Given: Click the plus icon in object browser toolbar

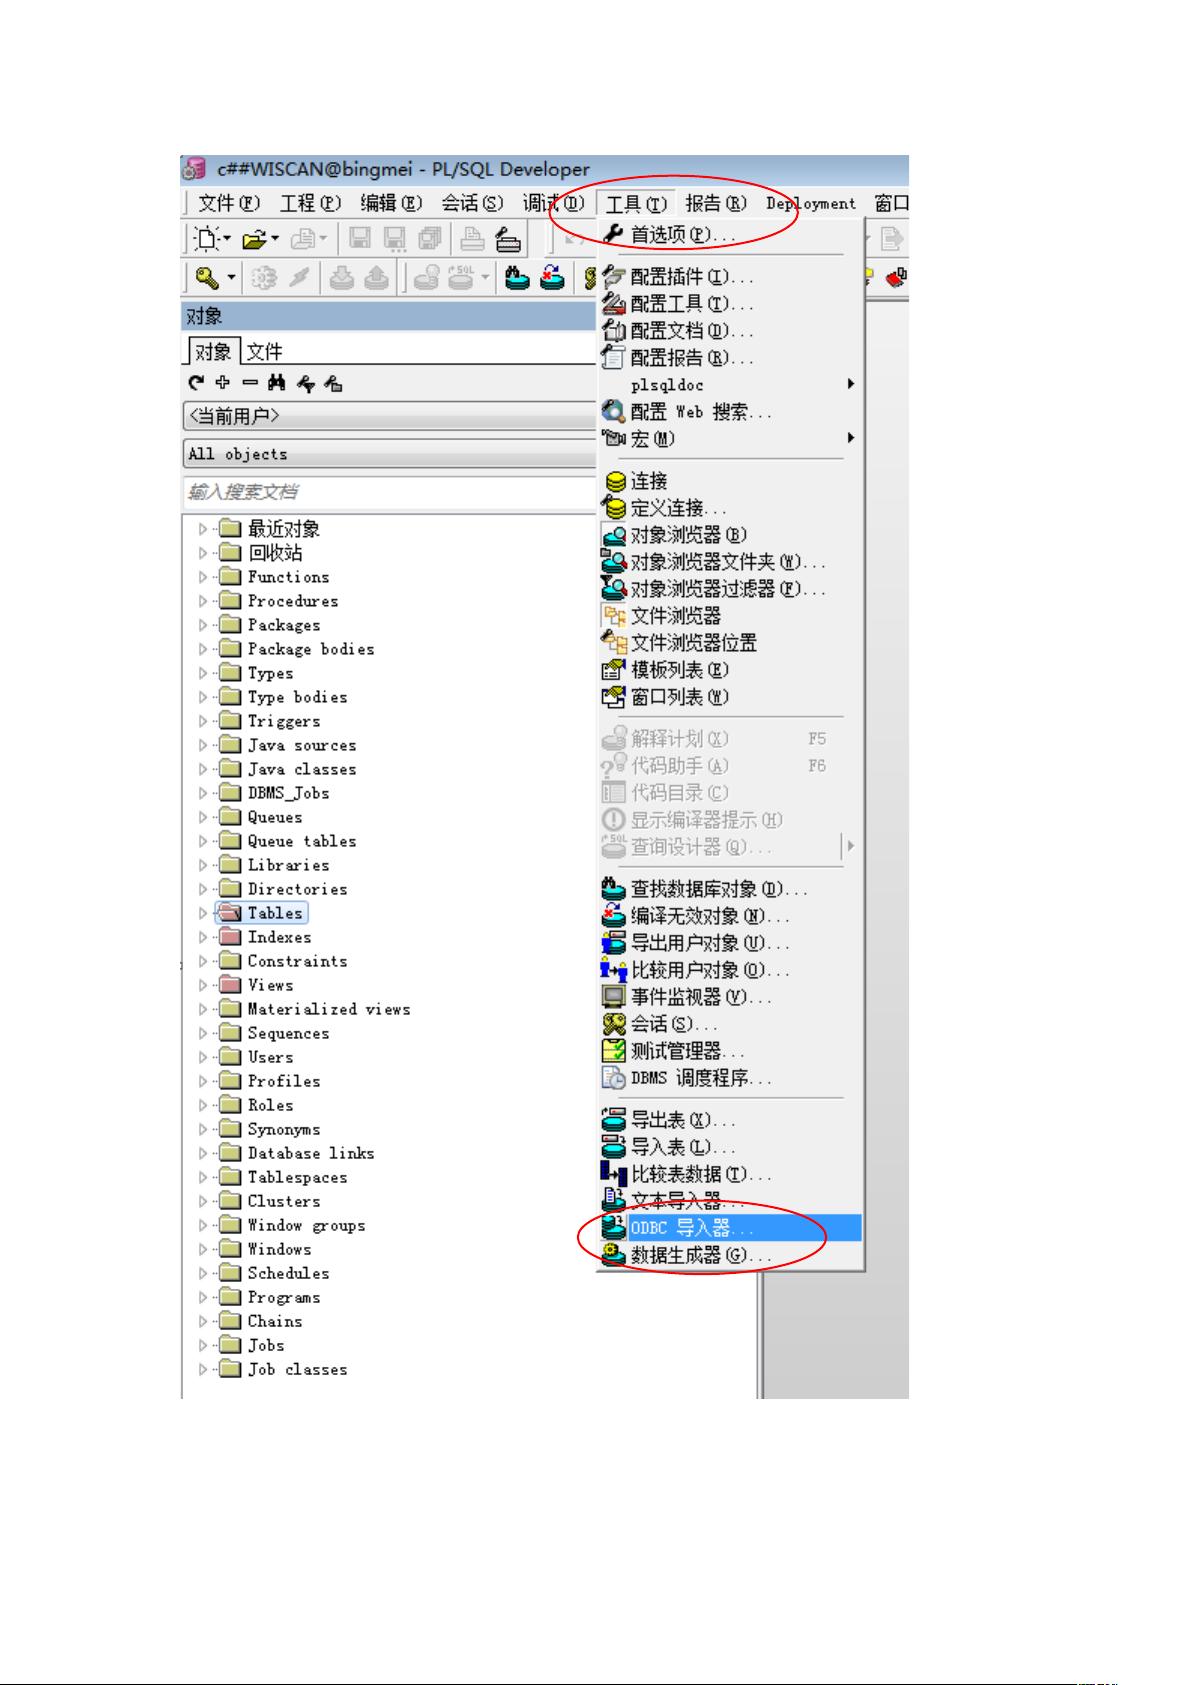Looking at the screenshot, I should point(222,383).
